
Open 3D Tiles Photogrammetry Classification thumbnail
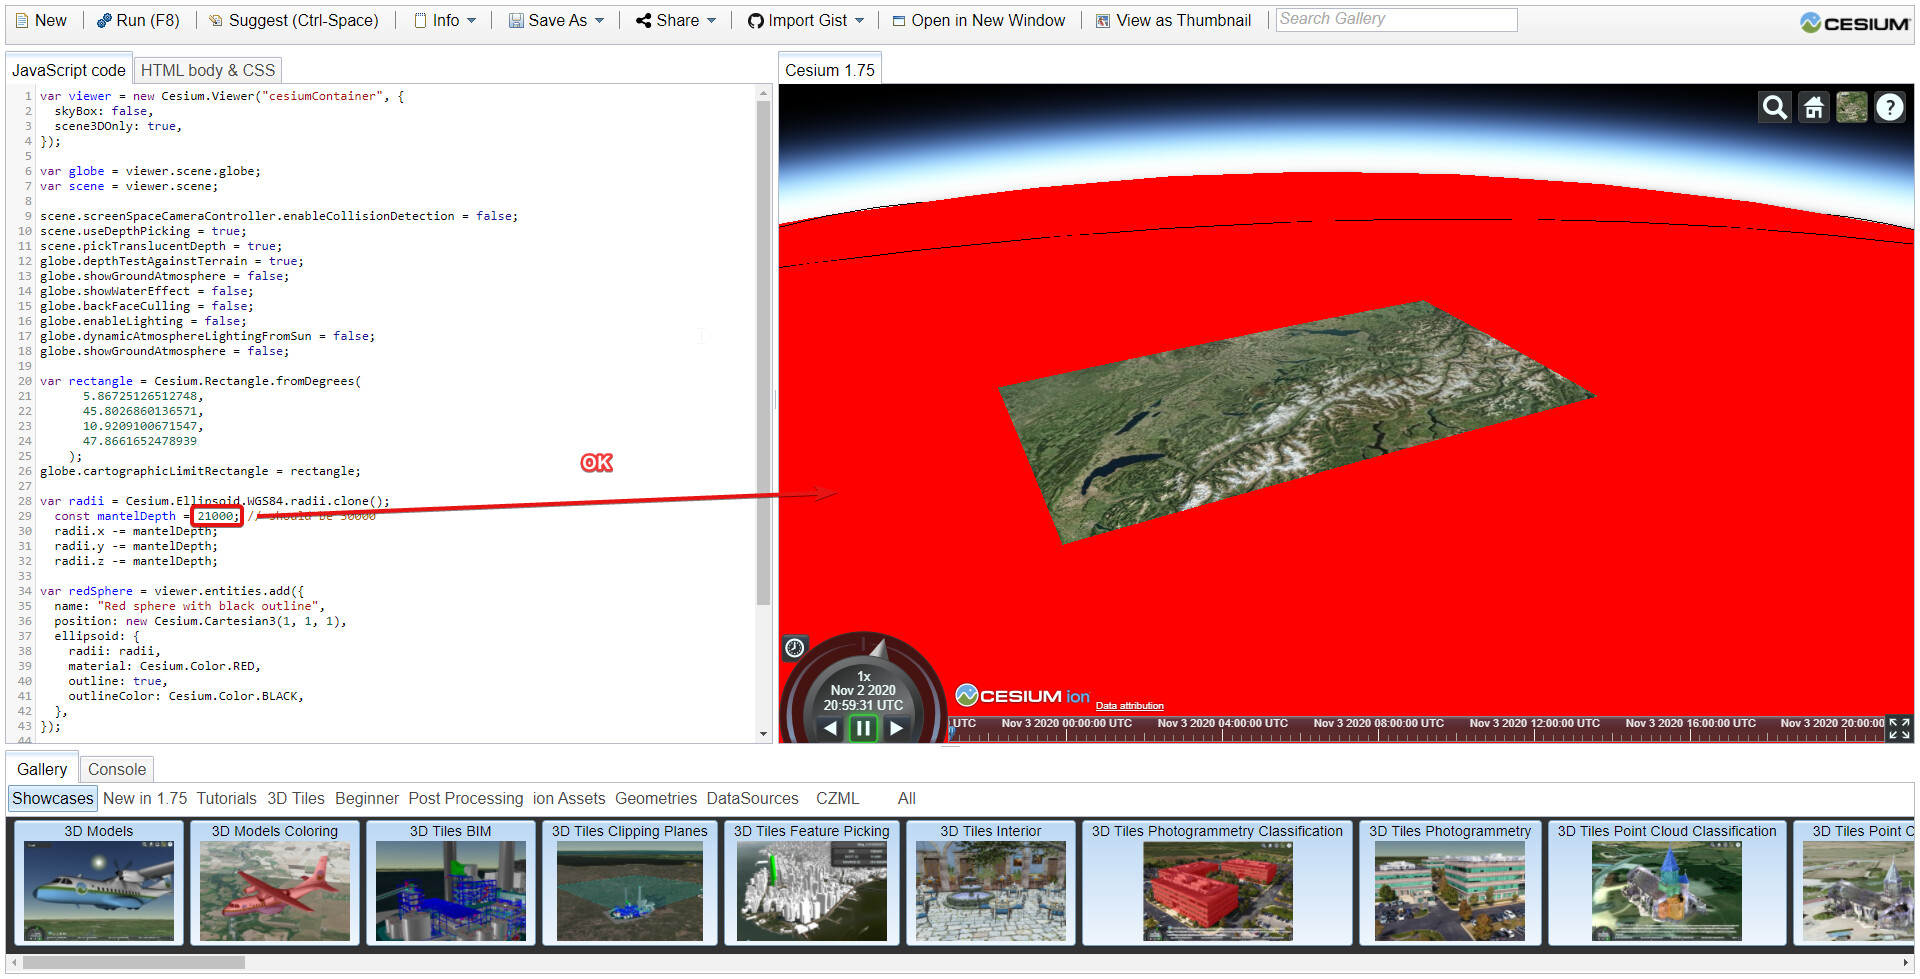[1218, 882]
